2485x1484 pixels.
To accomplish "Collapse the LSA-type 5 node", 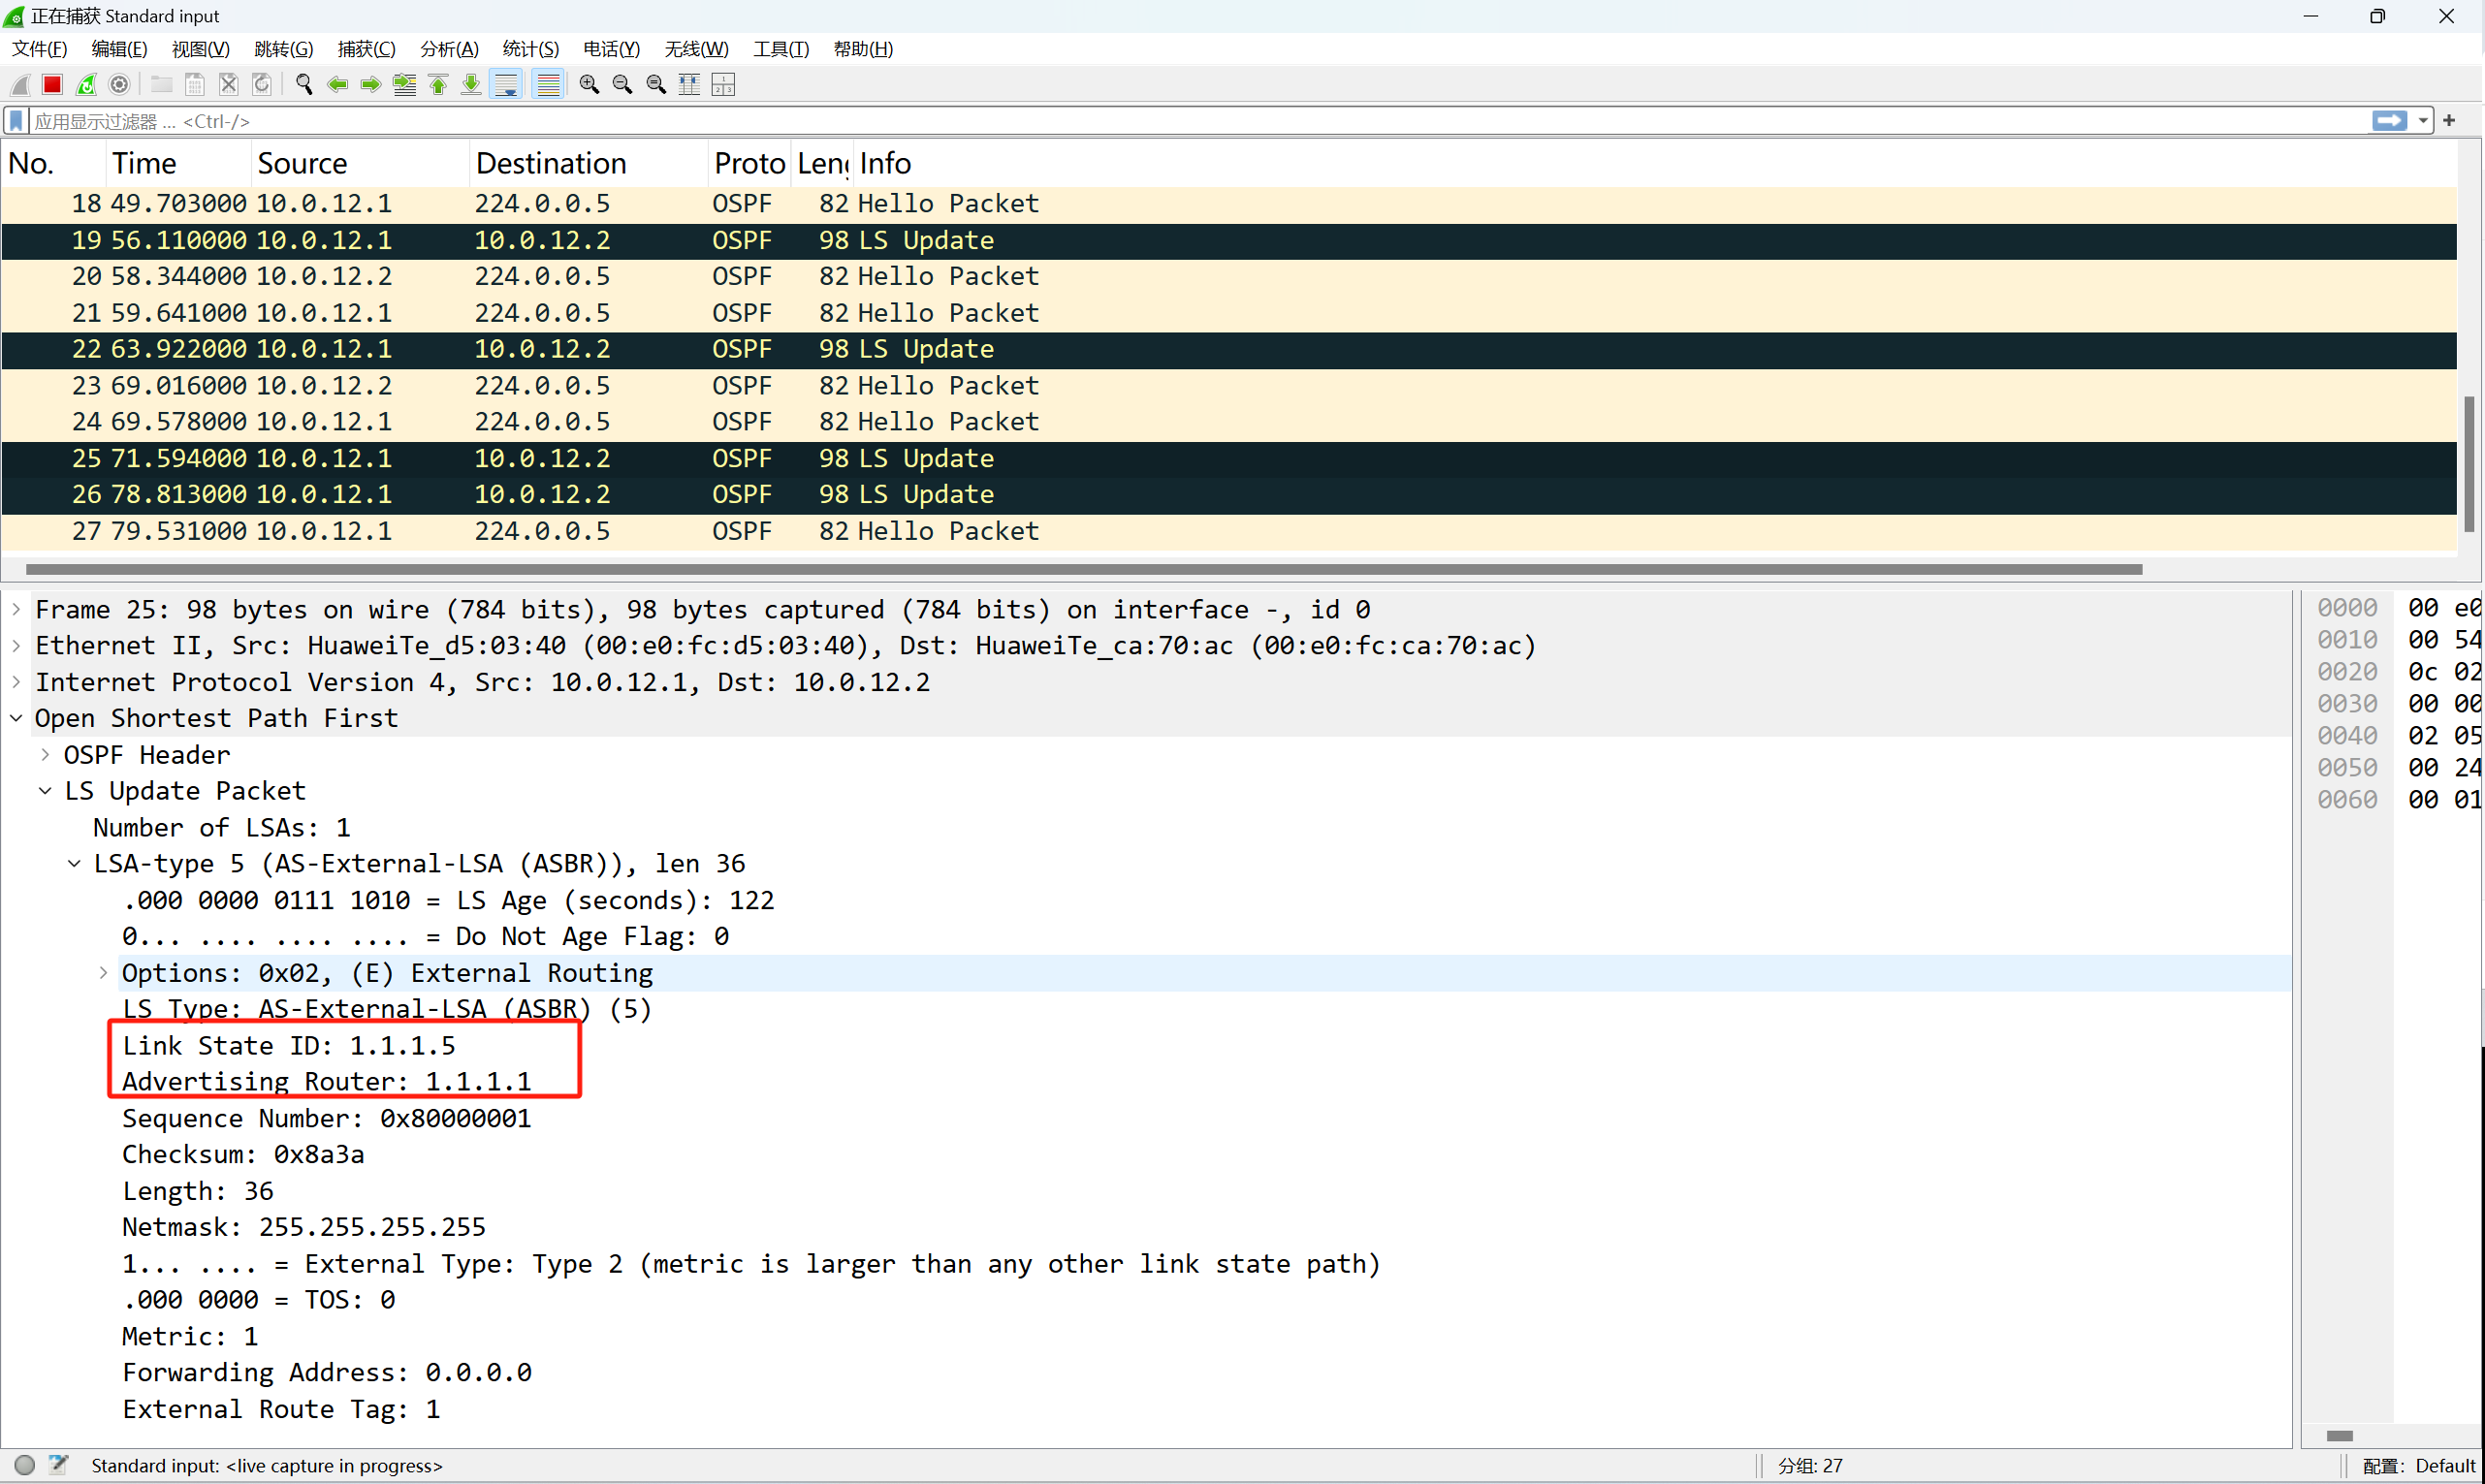I will coord(74,864).
